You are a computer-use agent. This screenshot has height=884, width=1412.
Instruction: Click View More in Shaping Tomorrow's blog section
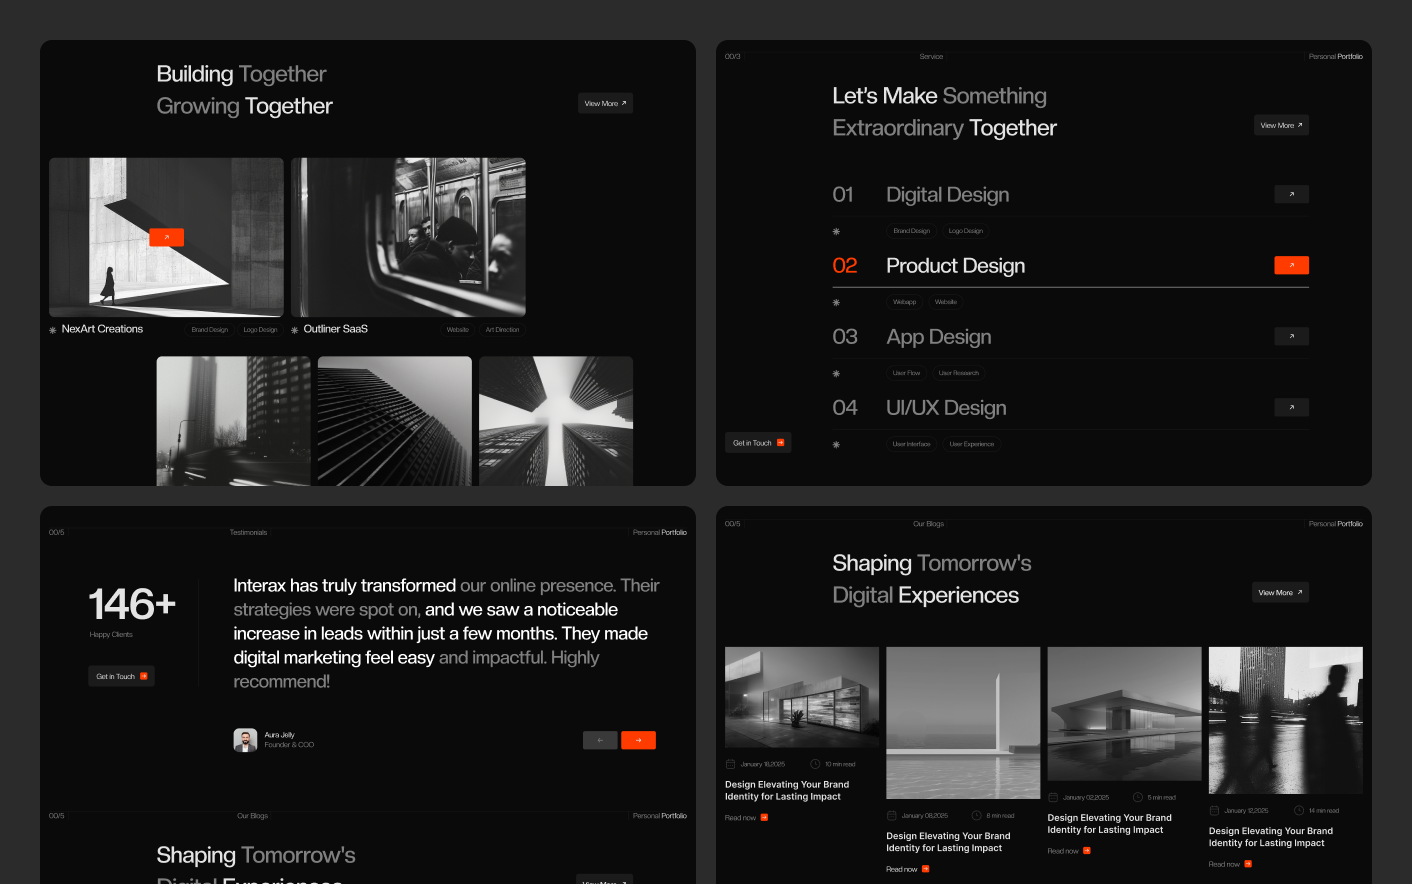click(1280, 593)
